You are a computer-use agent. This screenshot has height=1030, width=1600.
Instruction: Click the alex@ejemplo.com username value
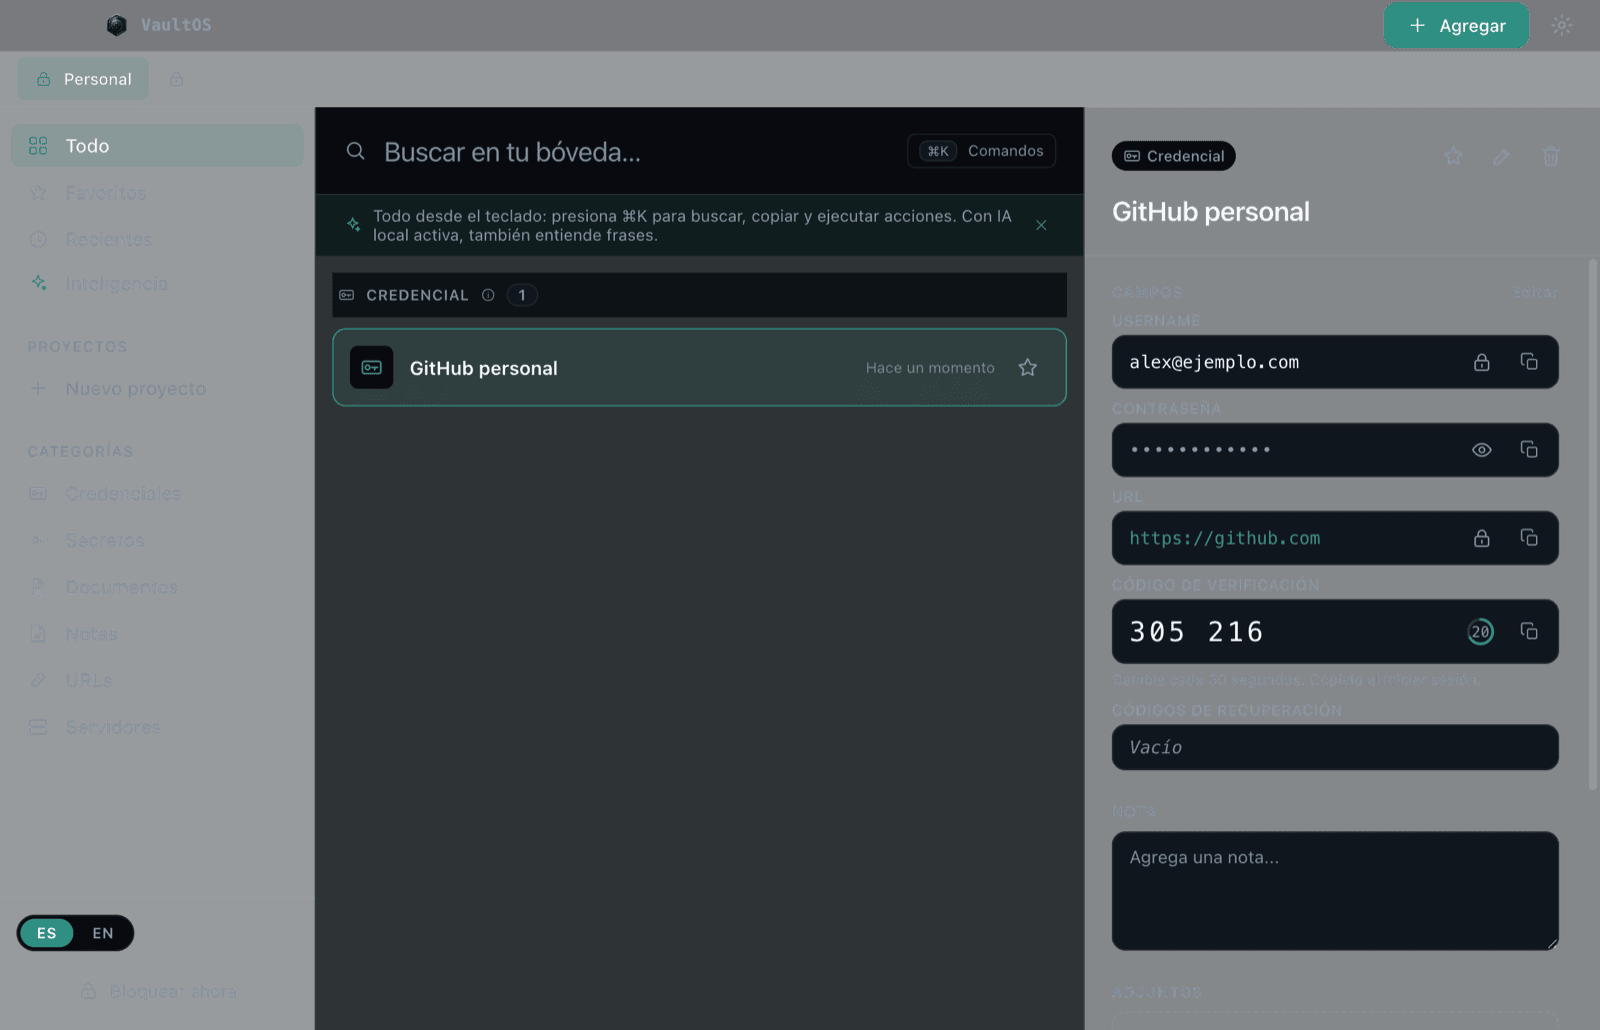click(x=1214, y=362)
